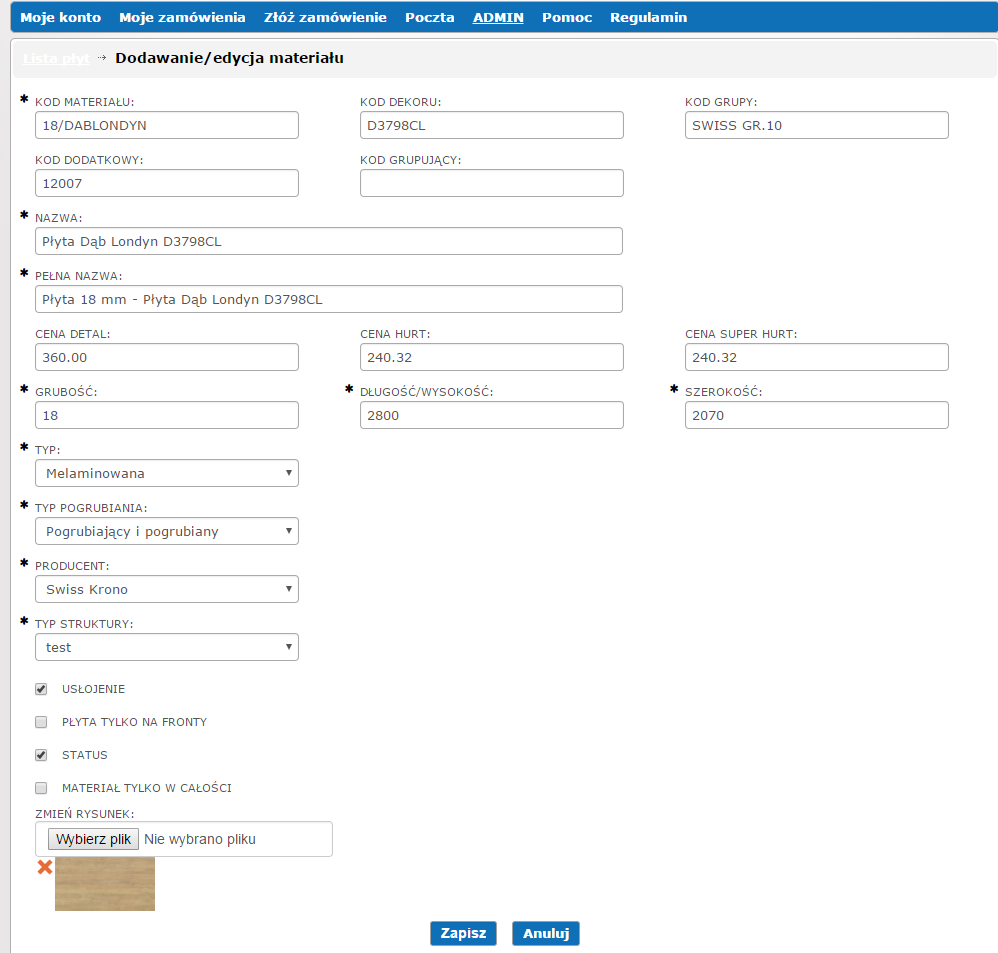The image size is (998, 953).
Task: Check the Materiał tylko w całości option
Action: tap(42, 788)
